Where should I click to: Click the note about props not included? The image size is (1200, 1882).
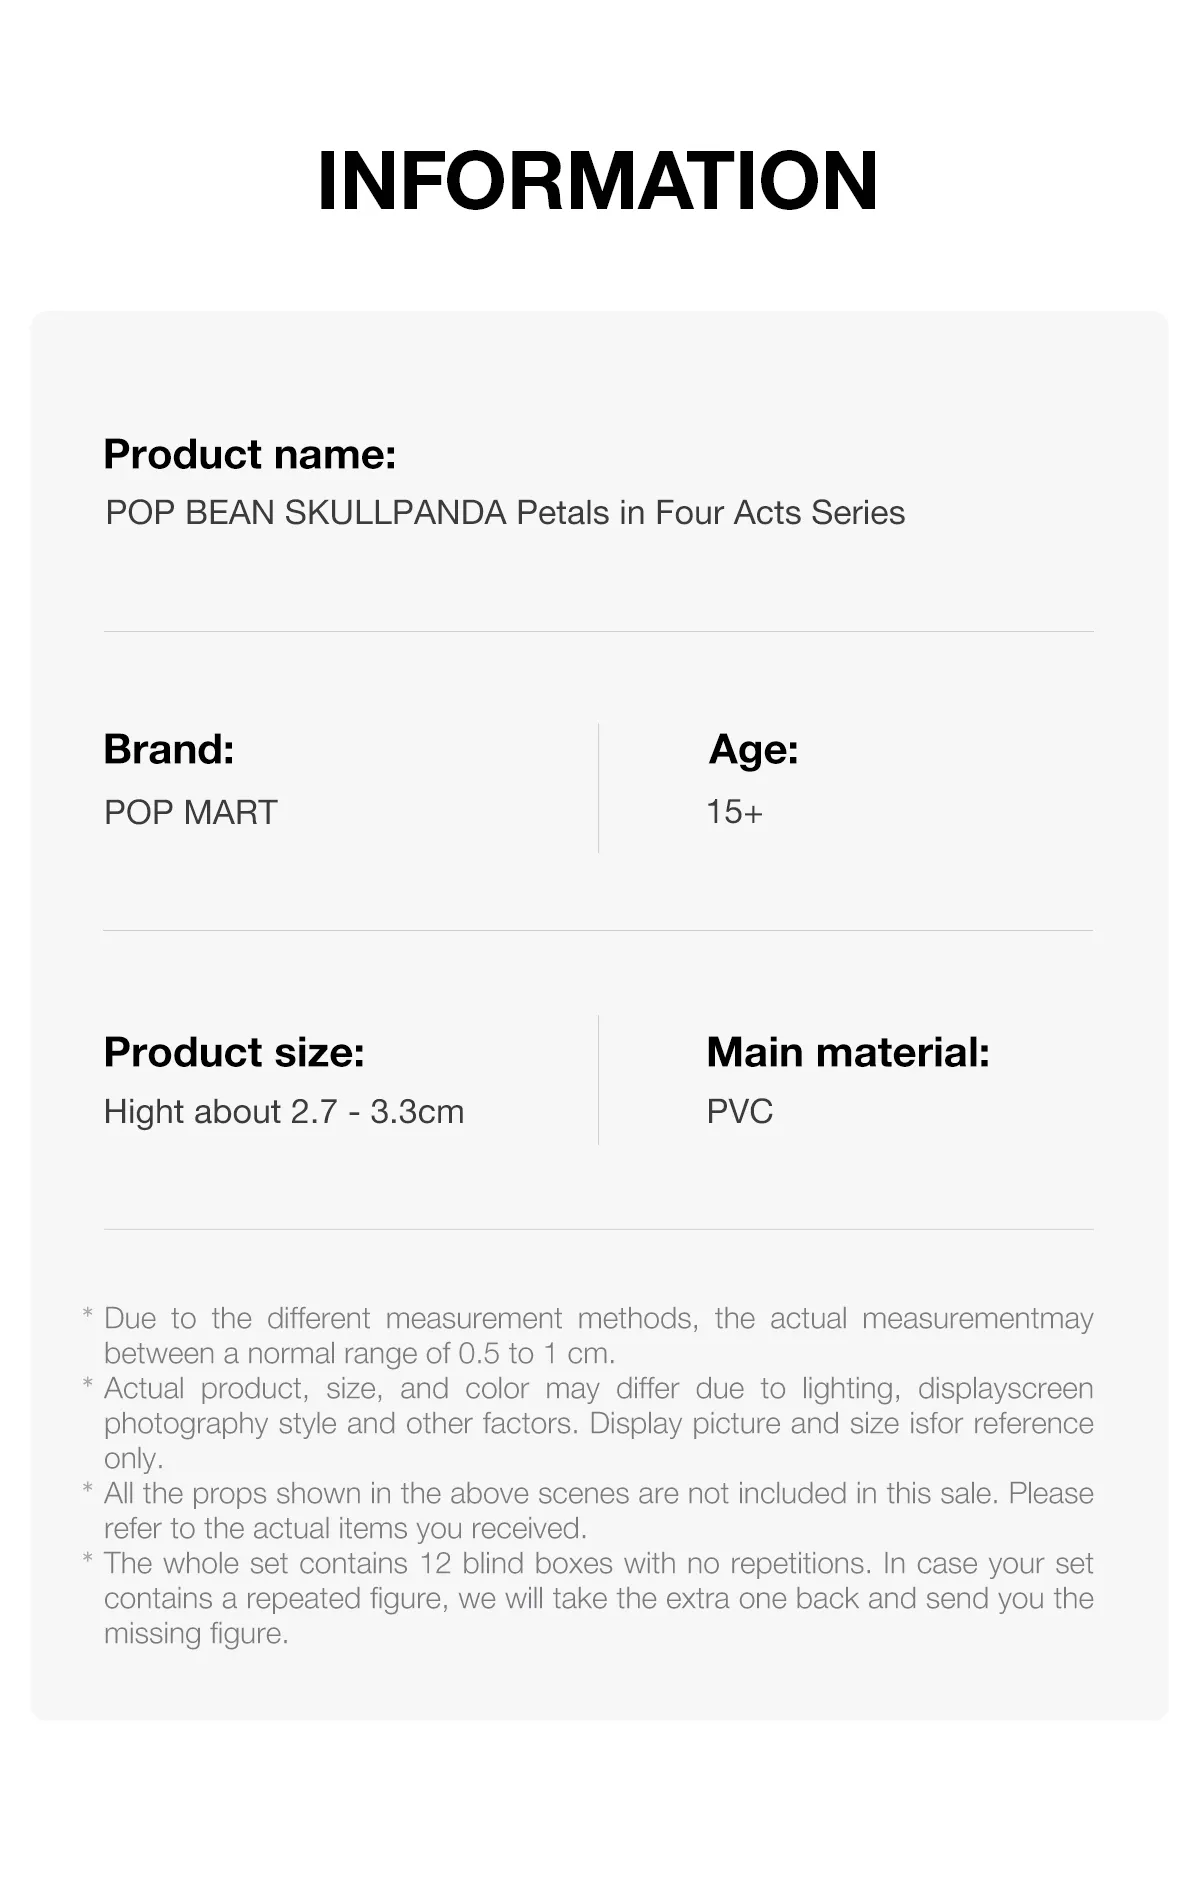pyautogui.click(x=598, y=1511)
